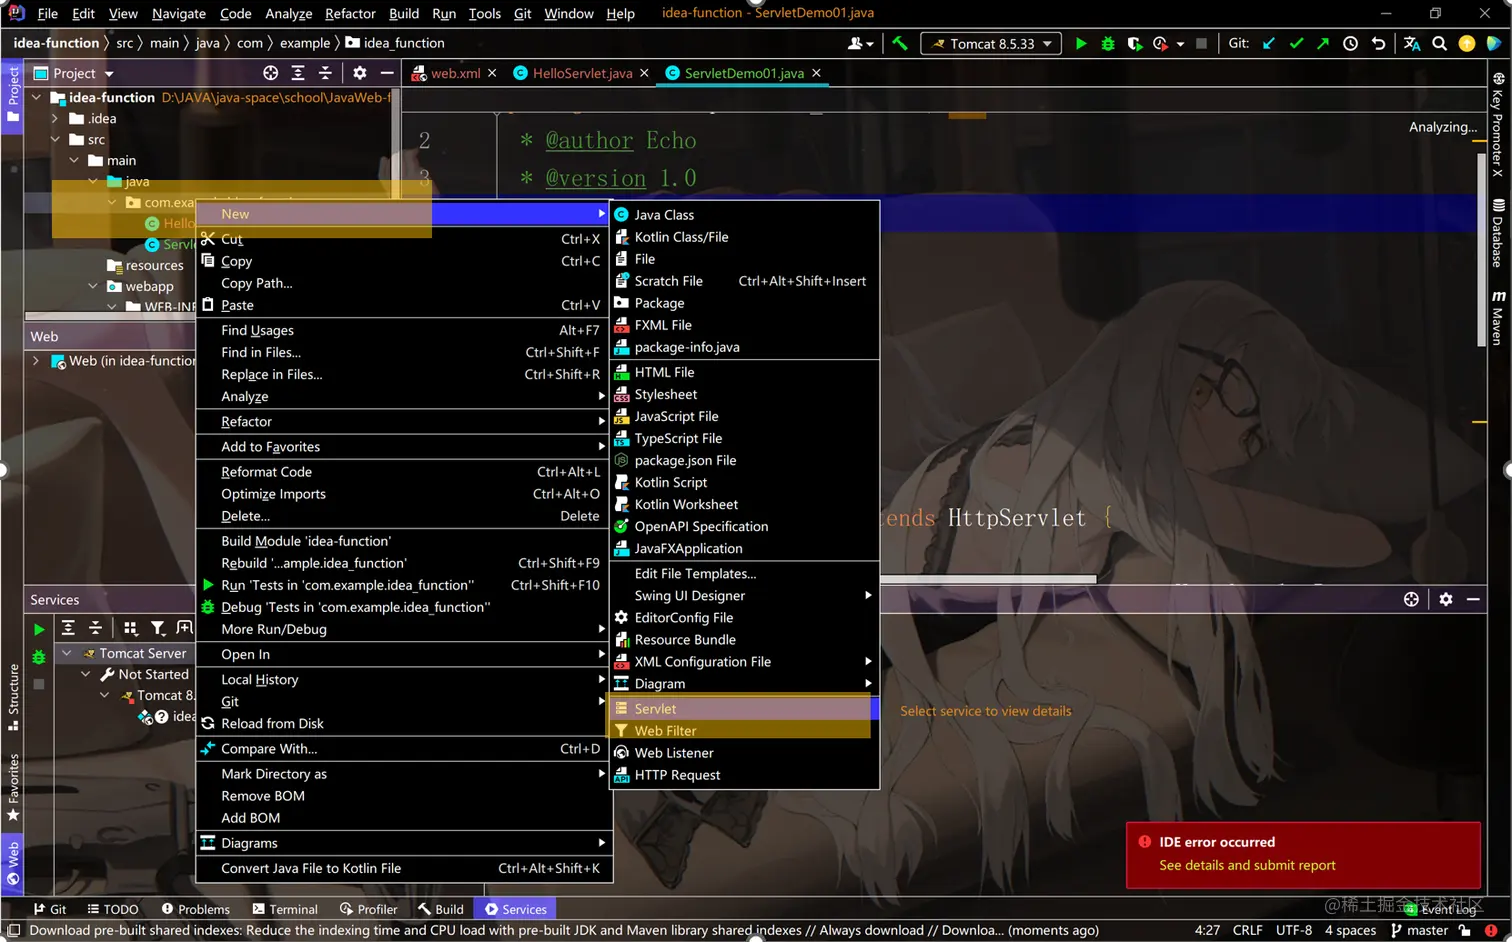Select Java Class in the New submenu
Viewport: 1512px width, 942px height.
(744, 215)
